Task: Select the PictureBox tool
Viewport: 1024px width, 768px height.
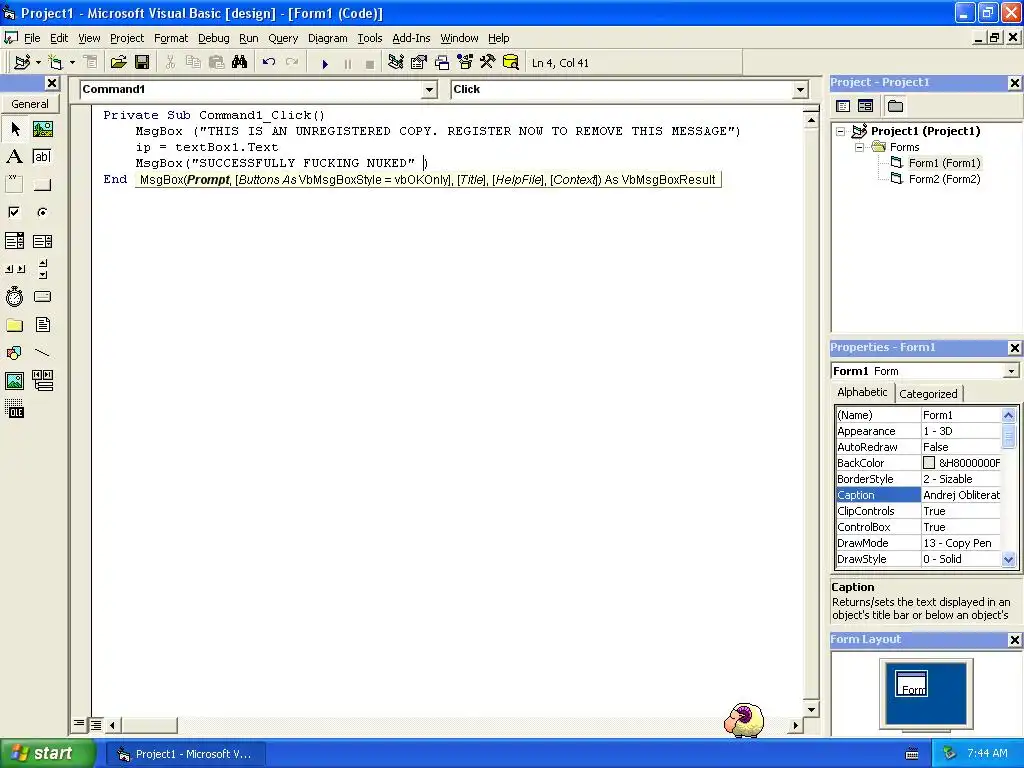Action: coord(42,129)
